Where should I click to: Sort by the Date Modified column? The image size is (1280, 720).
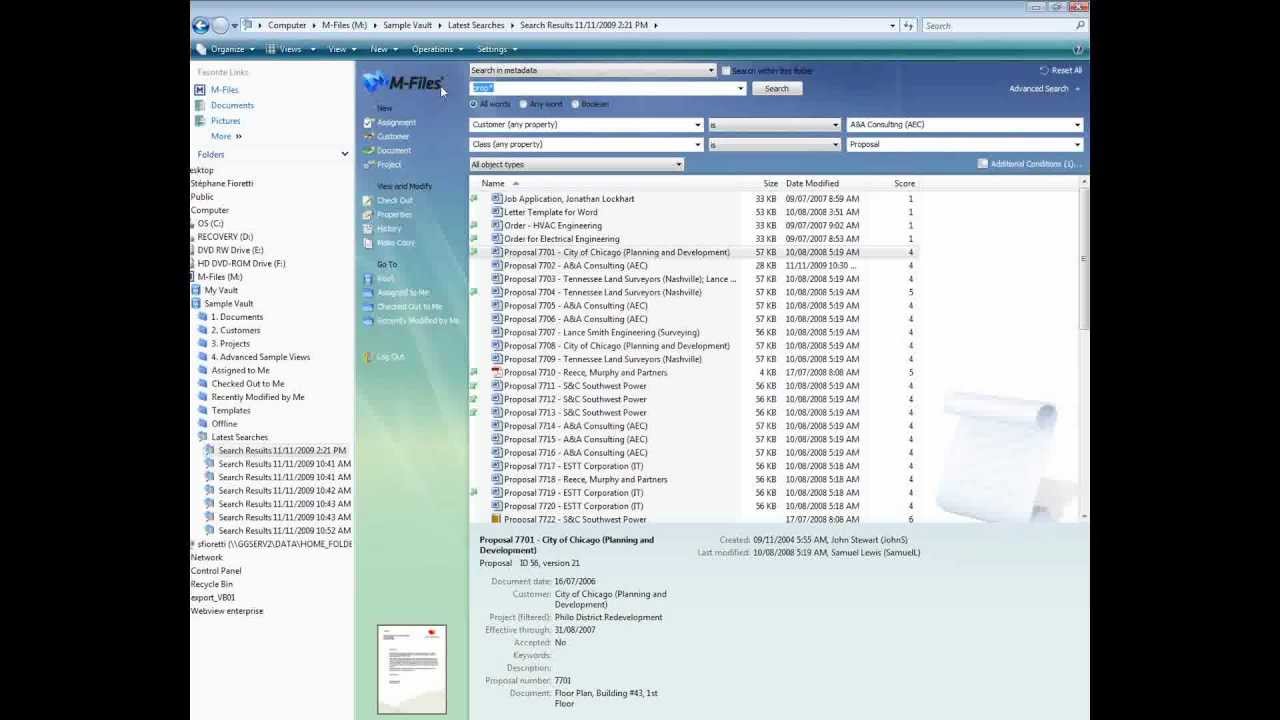click(812, 183)
